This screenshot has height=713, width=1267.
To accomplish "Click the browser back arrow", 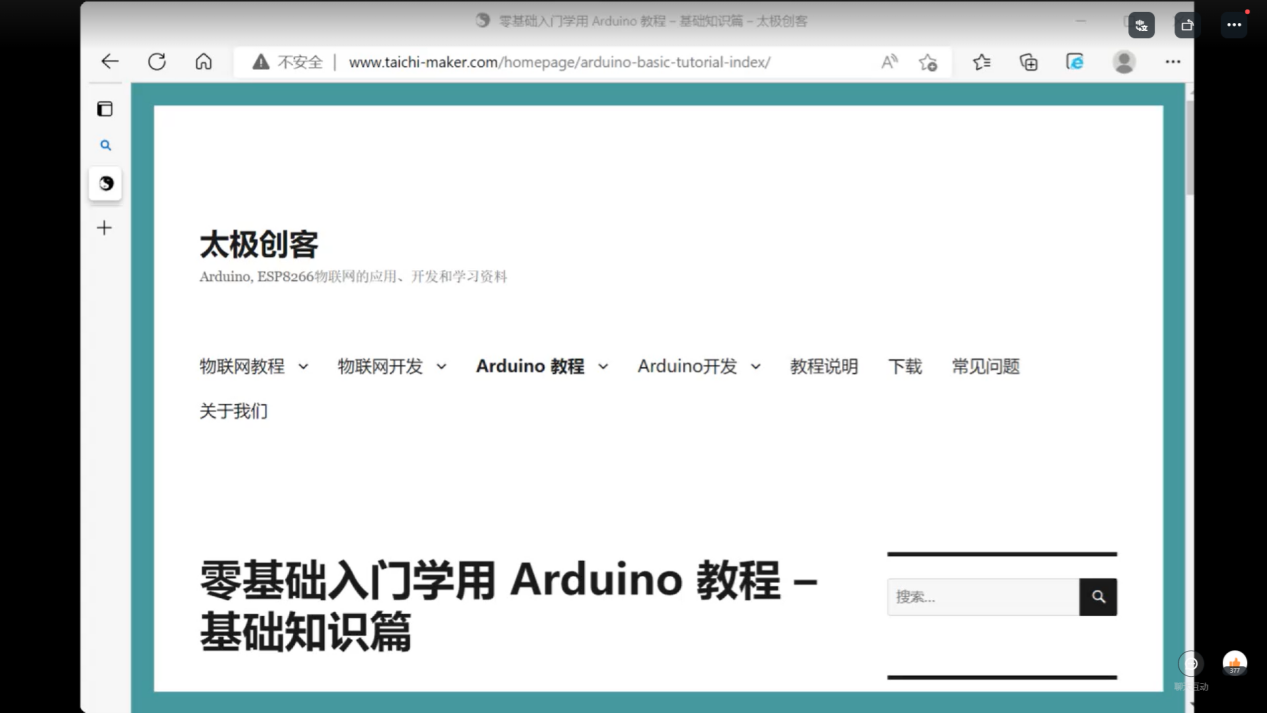I will 110,62.
